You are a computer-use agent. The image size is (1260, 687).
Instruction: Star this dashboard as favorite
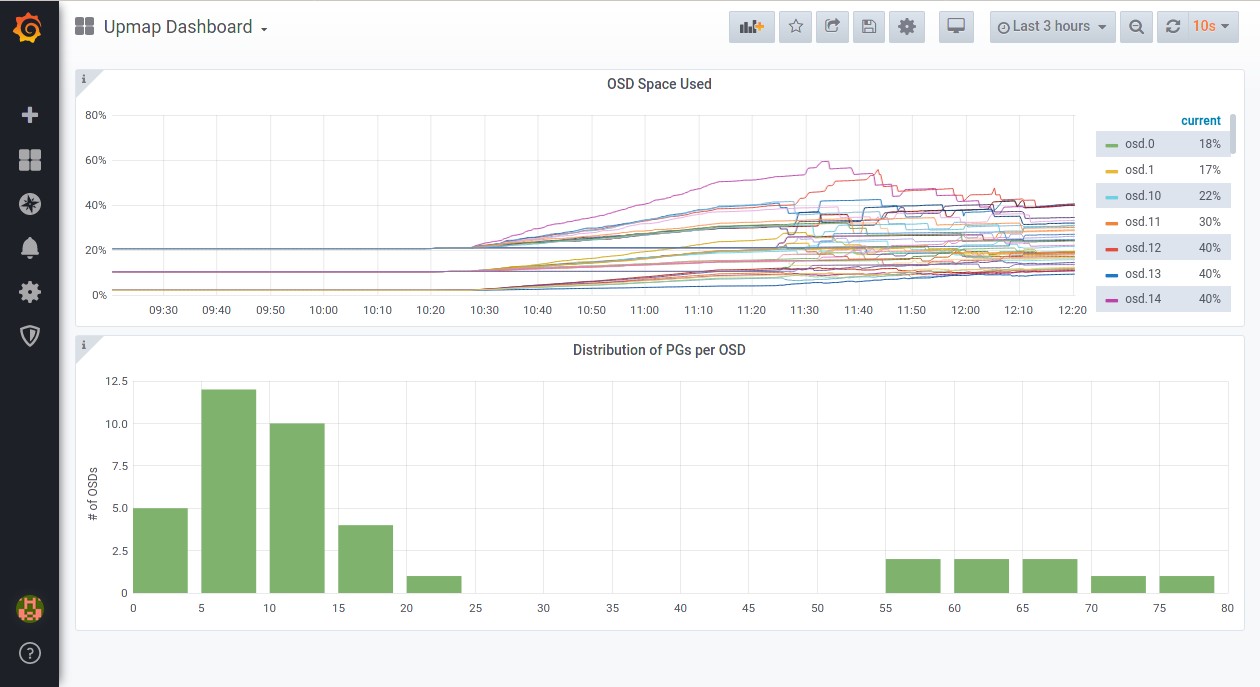pos(796,27)
